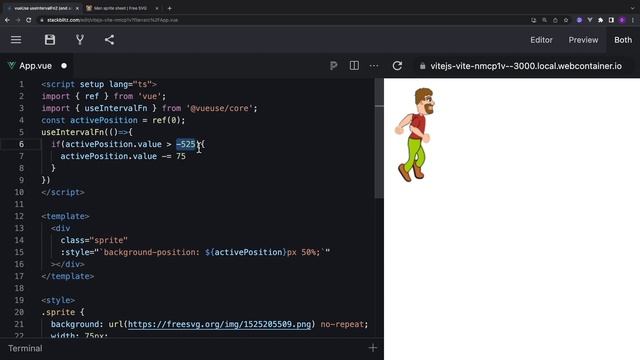Click line number 15 in the gutter
This screenshot has height=360, width=640.
19,252
